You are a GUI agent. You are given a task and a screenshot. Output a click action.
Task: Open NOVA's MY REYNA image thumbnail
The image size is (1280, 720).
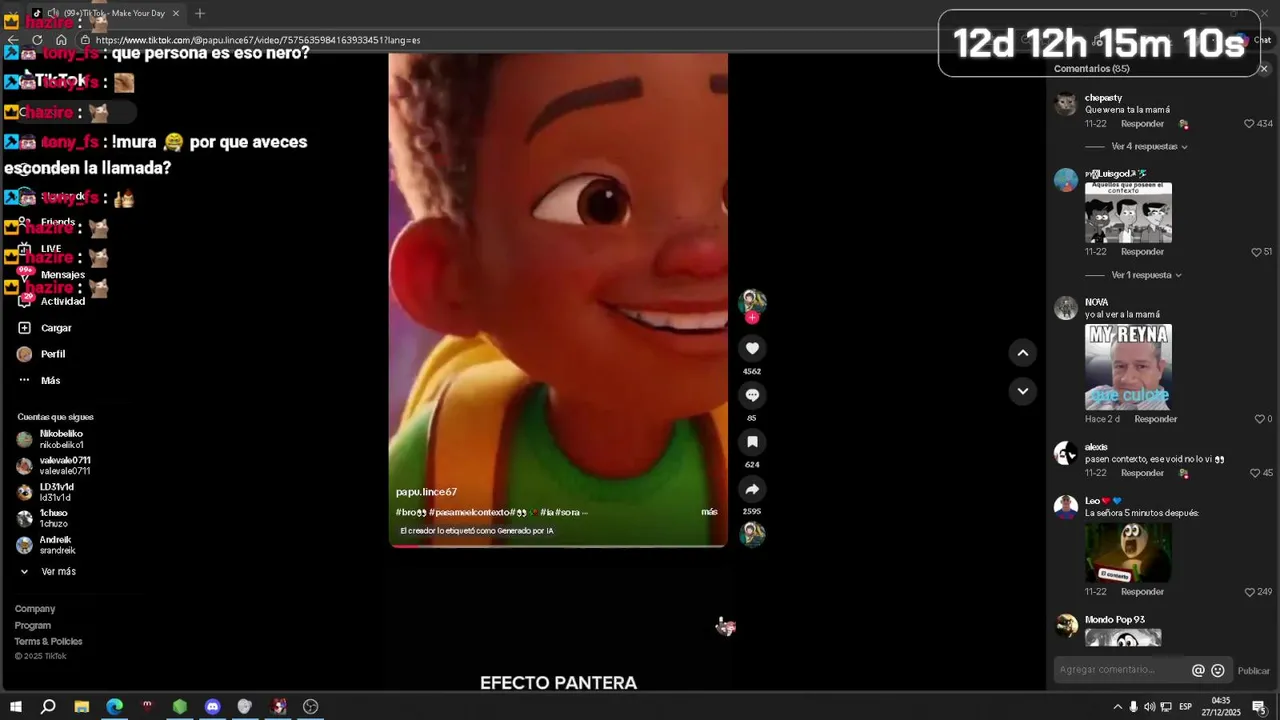click(x=1128, y=367)
